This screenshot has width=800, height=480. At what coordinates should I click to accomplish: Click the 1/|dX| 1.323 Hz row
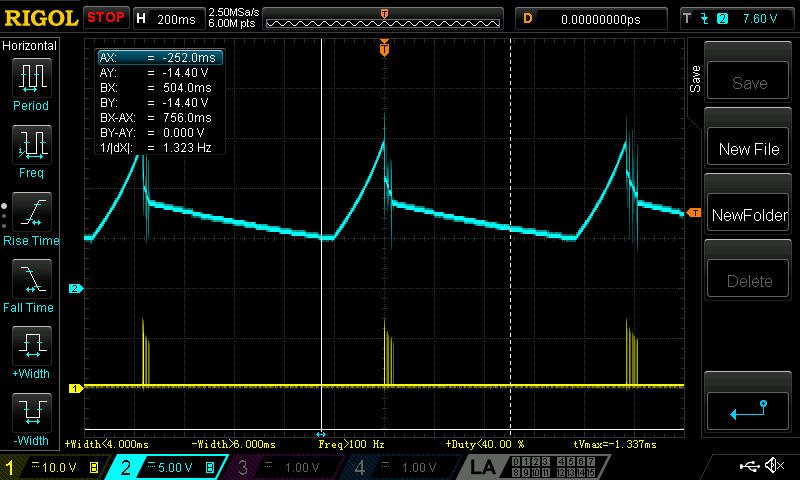click(160, 148)
